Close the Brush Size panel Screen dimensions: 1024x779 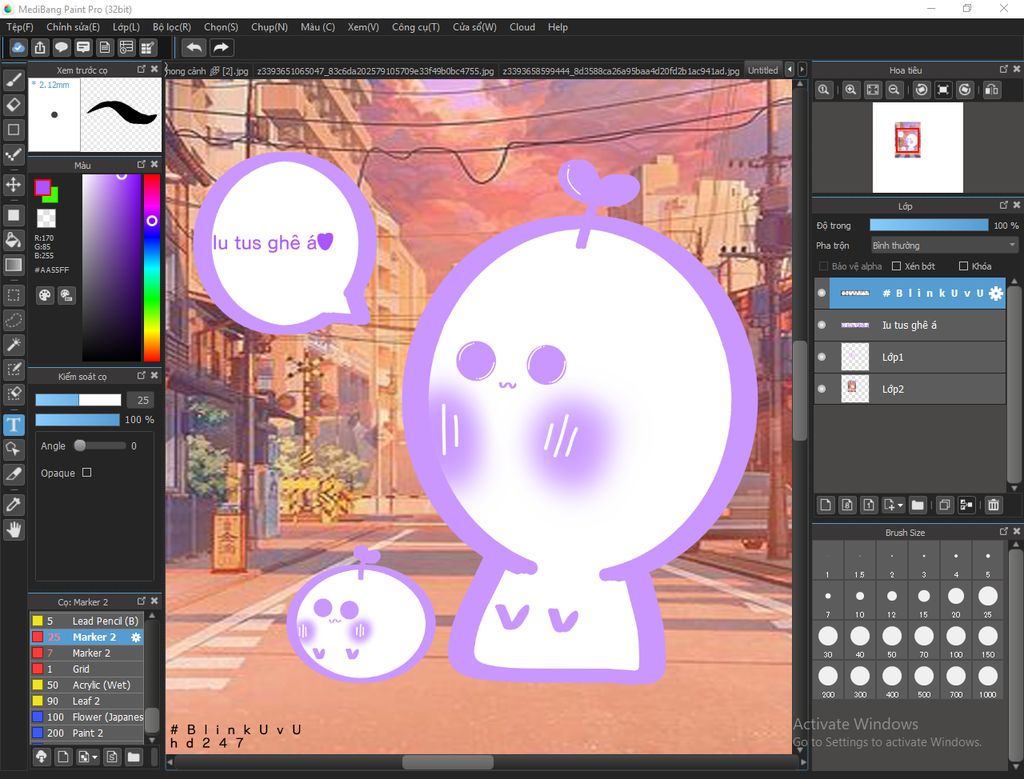(1016, 532)
